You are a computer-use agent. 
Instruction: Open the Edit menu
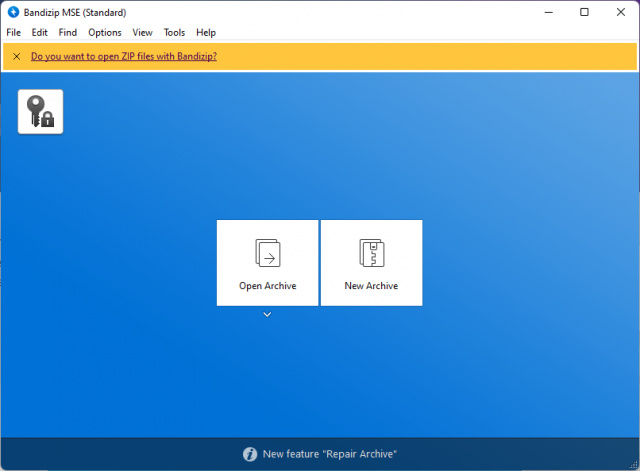pyautogui.click(x=40, y=33)
